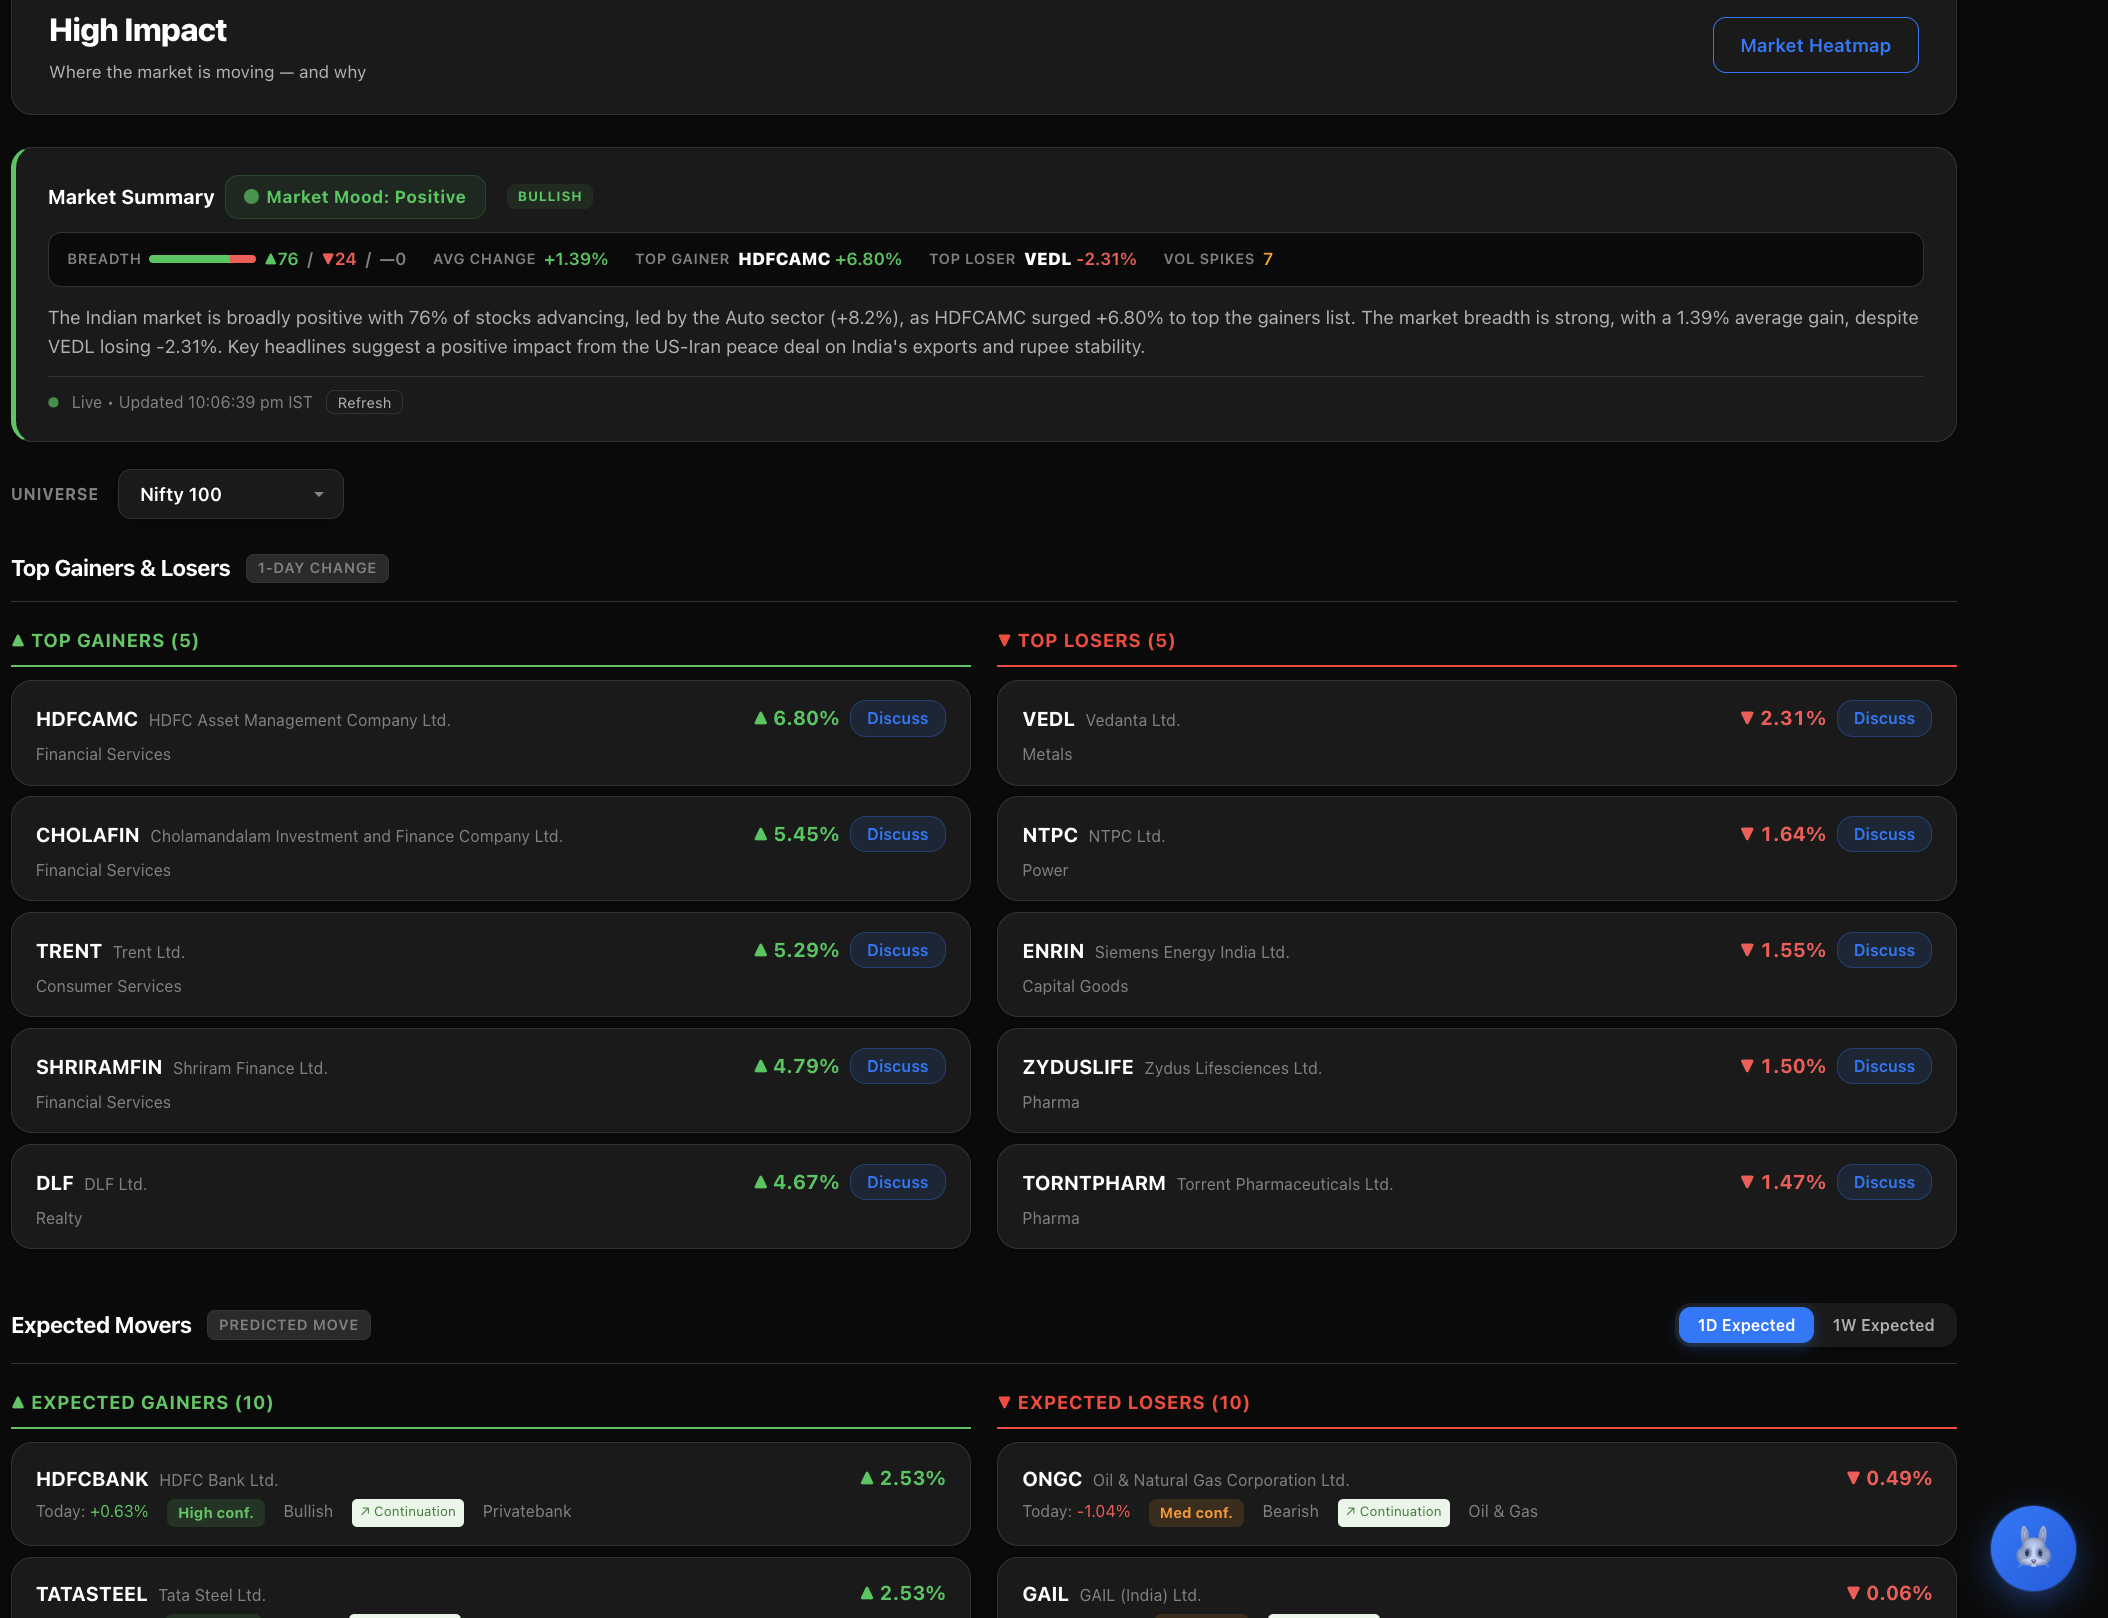Screen dimensions: 2108x1618
Task: Open the Market Heatmap
Action: (x=1815, y=45)
